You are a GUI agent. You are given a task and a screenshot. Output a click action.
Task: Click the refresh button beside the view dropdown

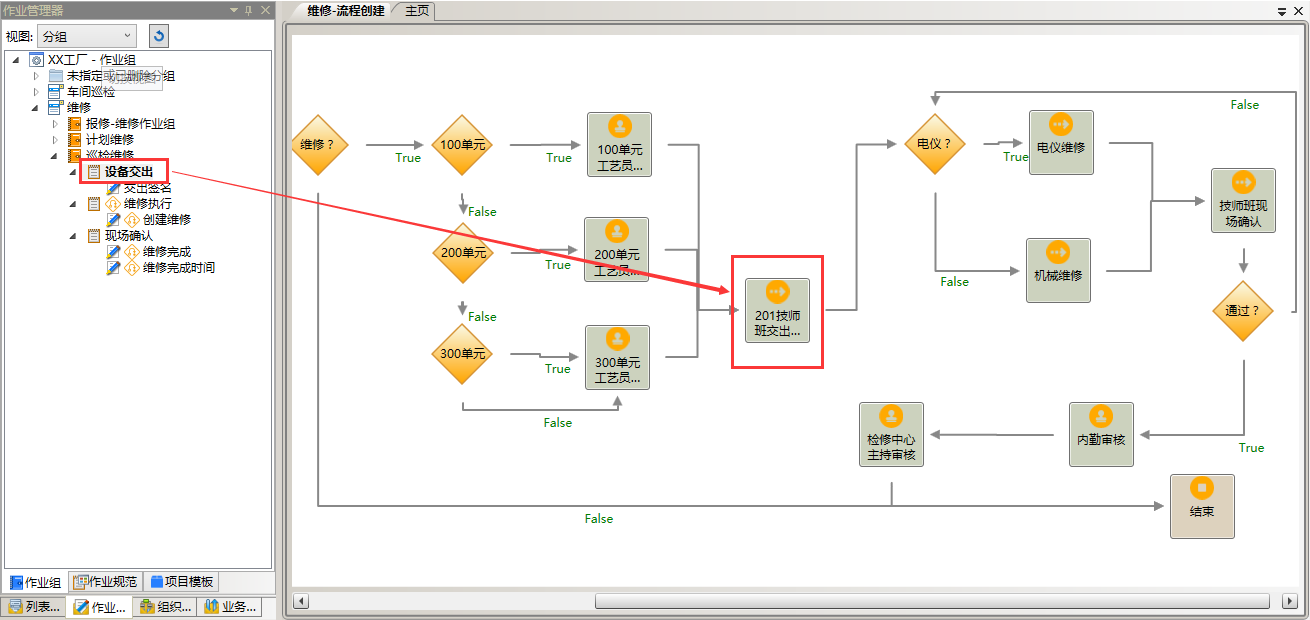click(158, 36)
